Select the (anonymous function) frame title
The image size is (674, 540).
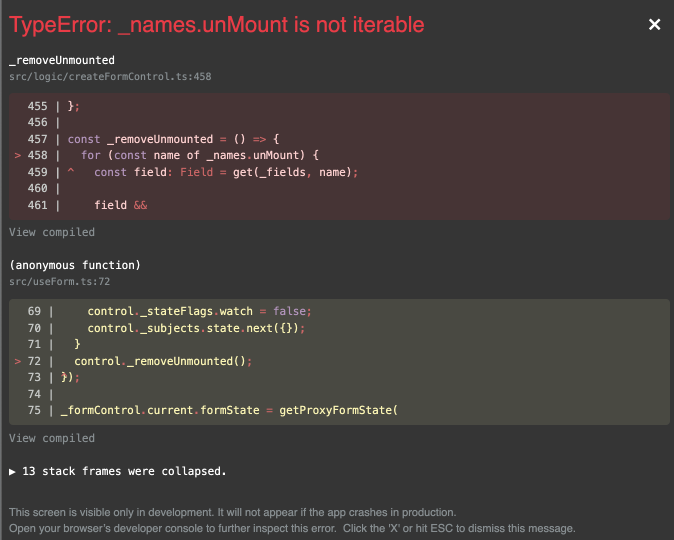tap(75, 265)
